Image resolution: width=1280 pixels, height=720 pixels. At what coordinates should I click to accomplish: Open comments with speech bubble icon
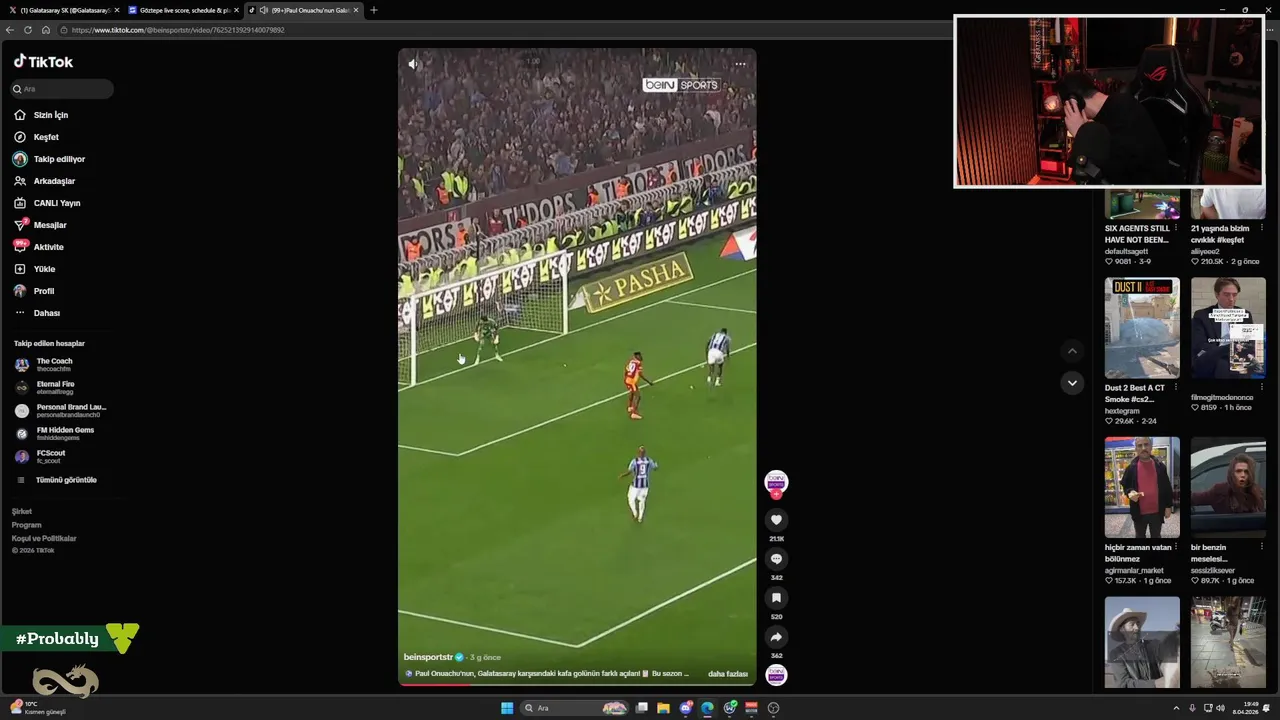pyautogui.click(x=776, y=559)
